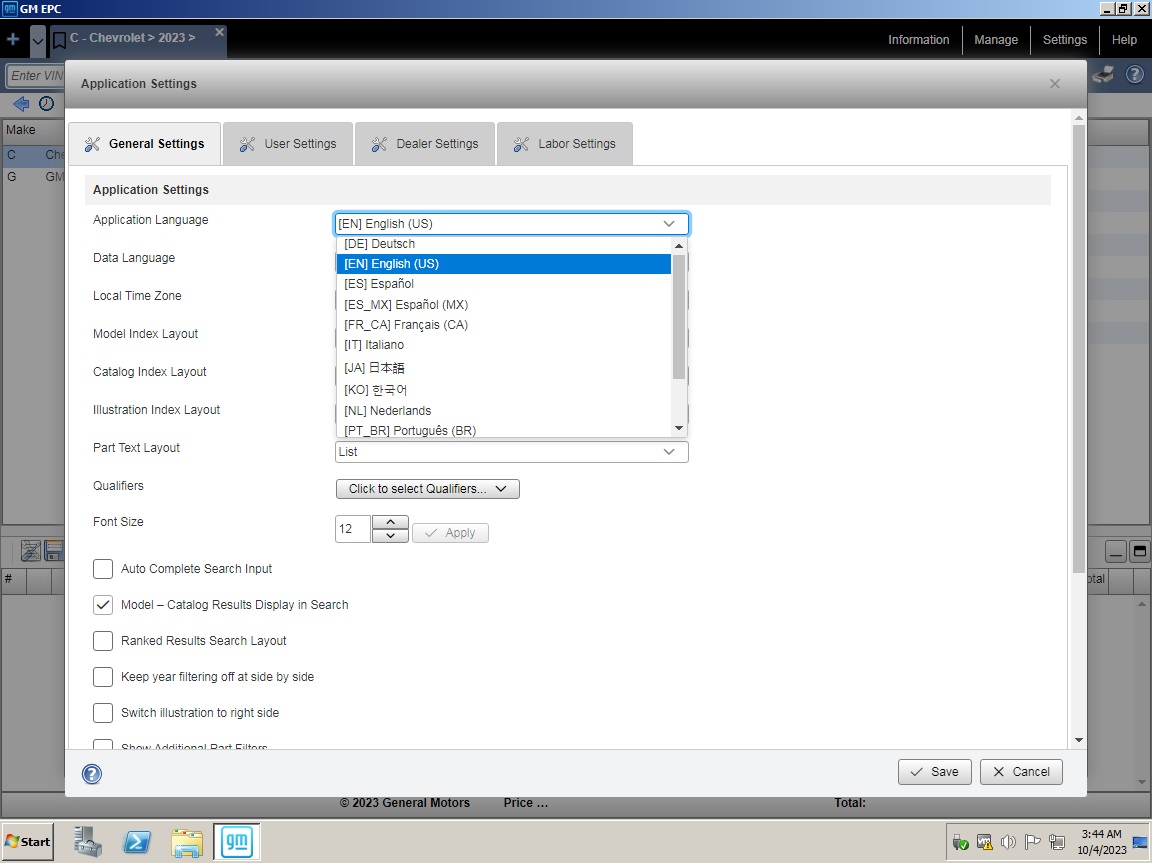Viewport: 1152px width, 863px height.
Task: Click the Cancel button
Action: tap(1021, 772)
